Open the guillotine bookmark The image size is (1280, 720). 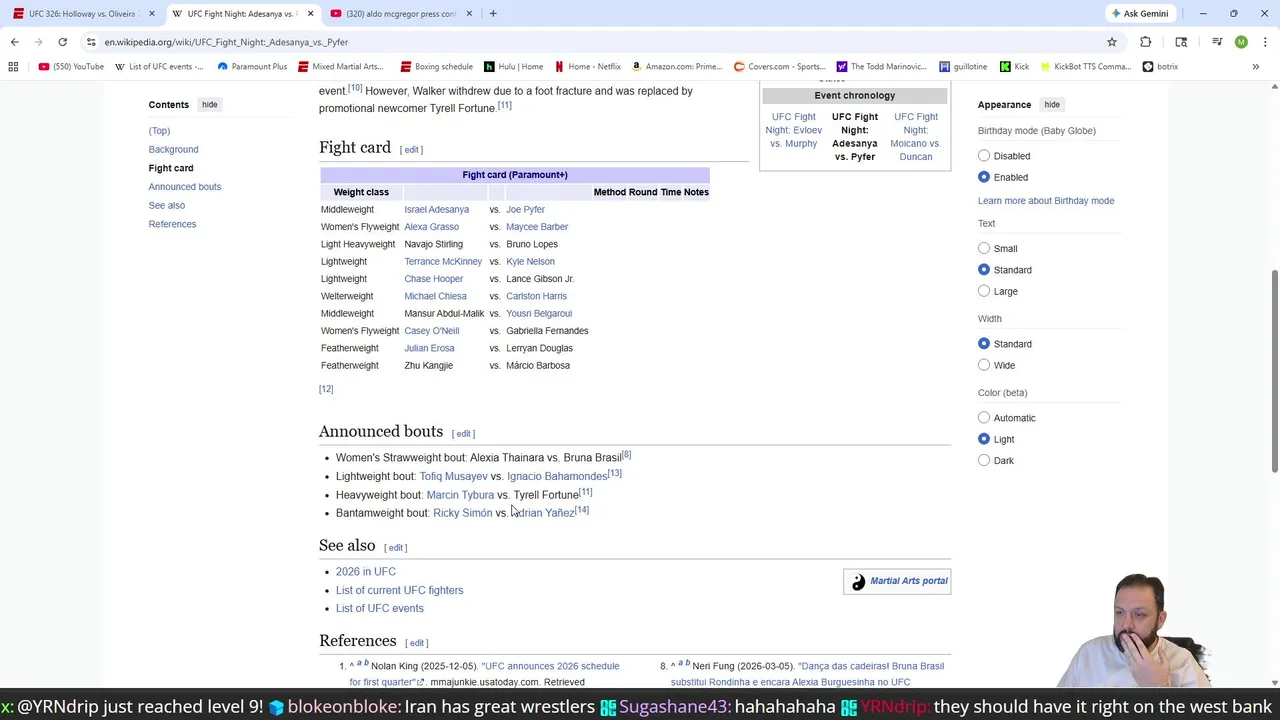click(963, 67)
